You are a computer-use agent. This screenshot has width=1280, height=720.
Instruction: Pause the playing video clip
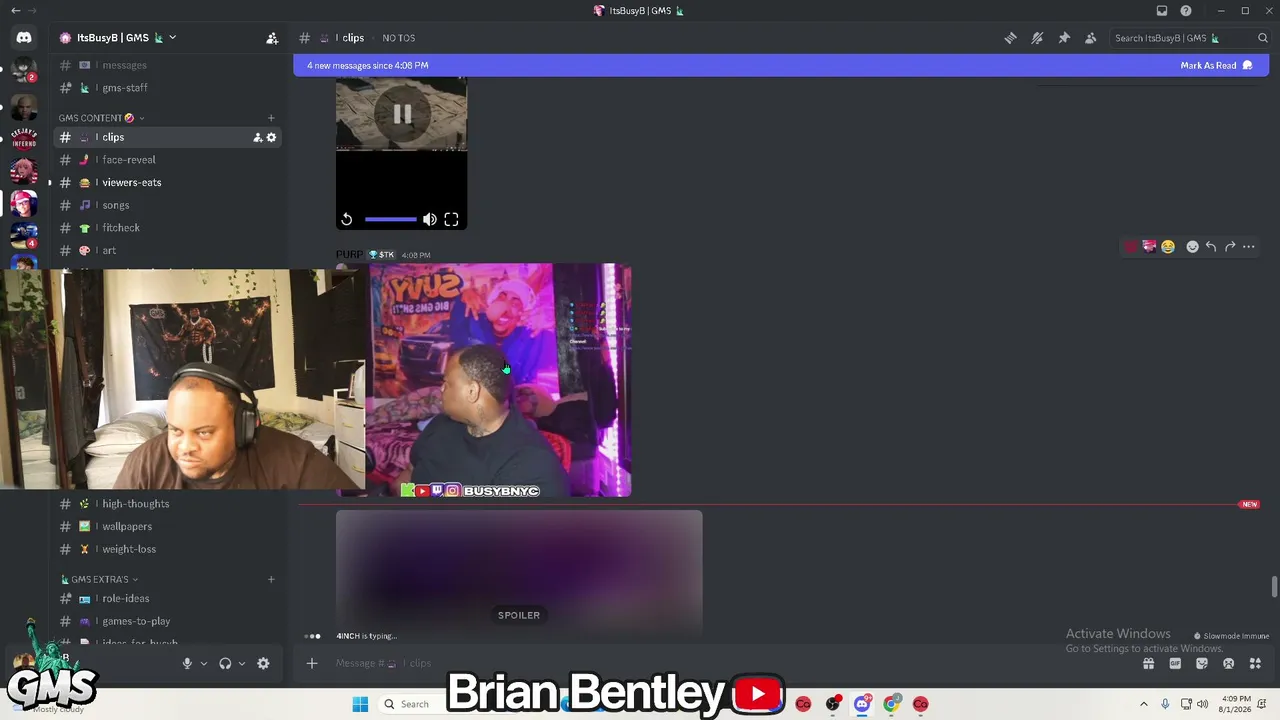[402, 114]
